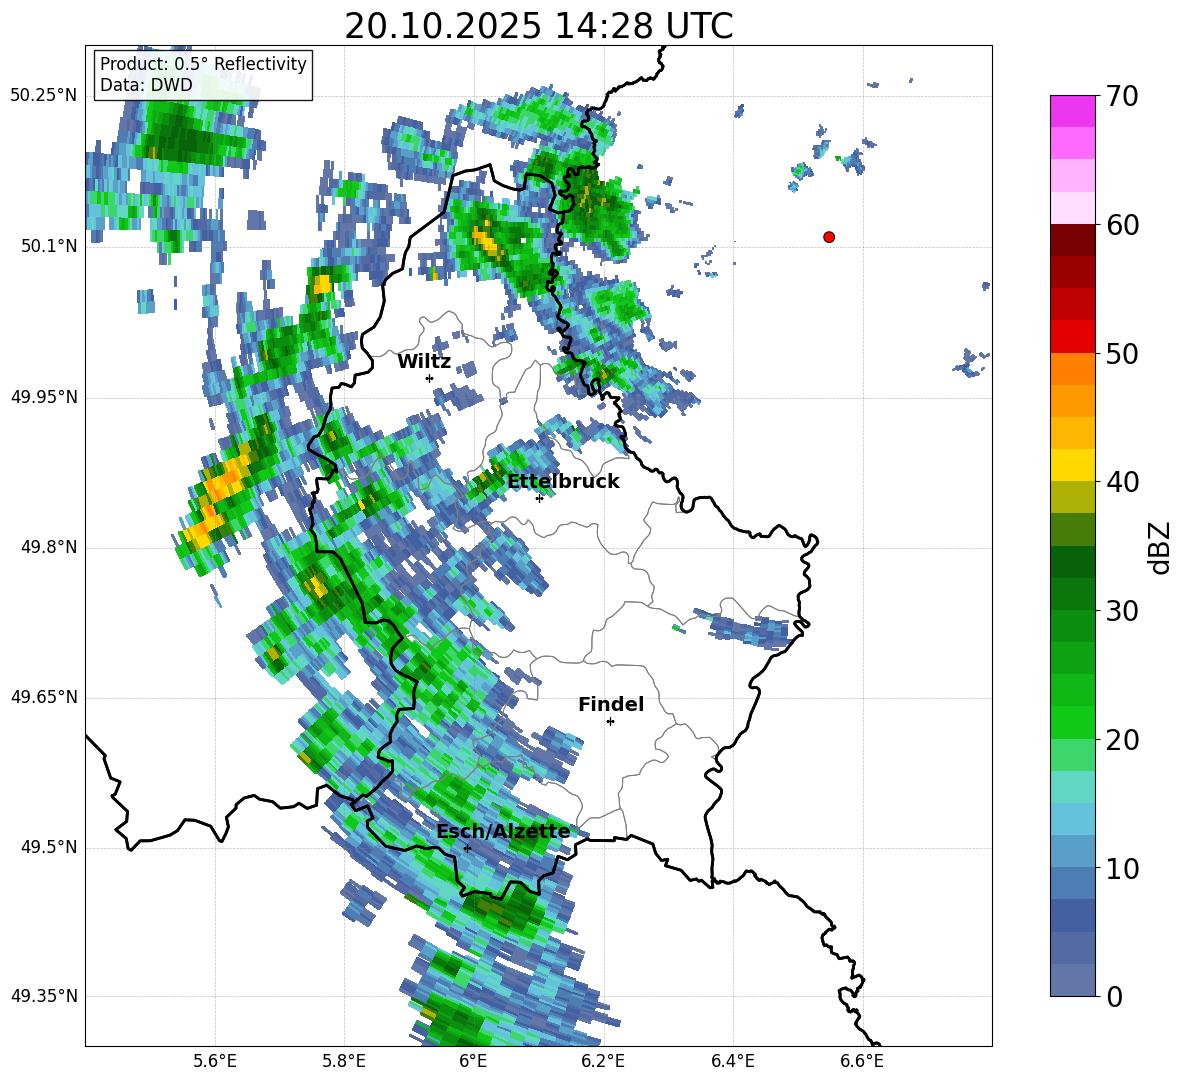Click the Findel station label
The width and height of the screenshot is (1184, 1081).
coord(611,704)
